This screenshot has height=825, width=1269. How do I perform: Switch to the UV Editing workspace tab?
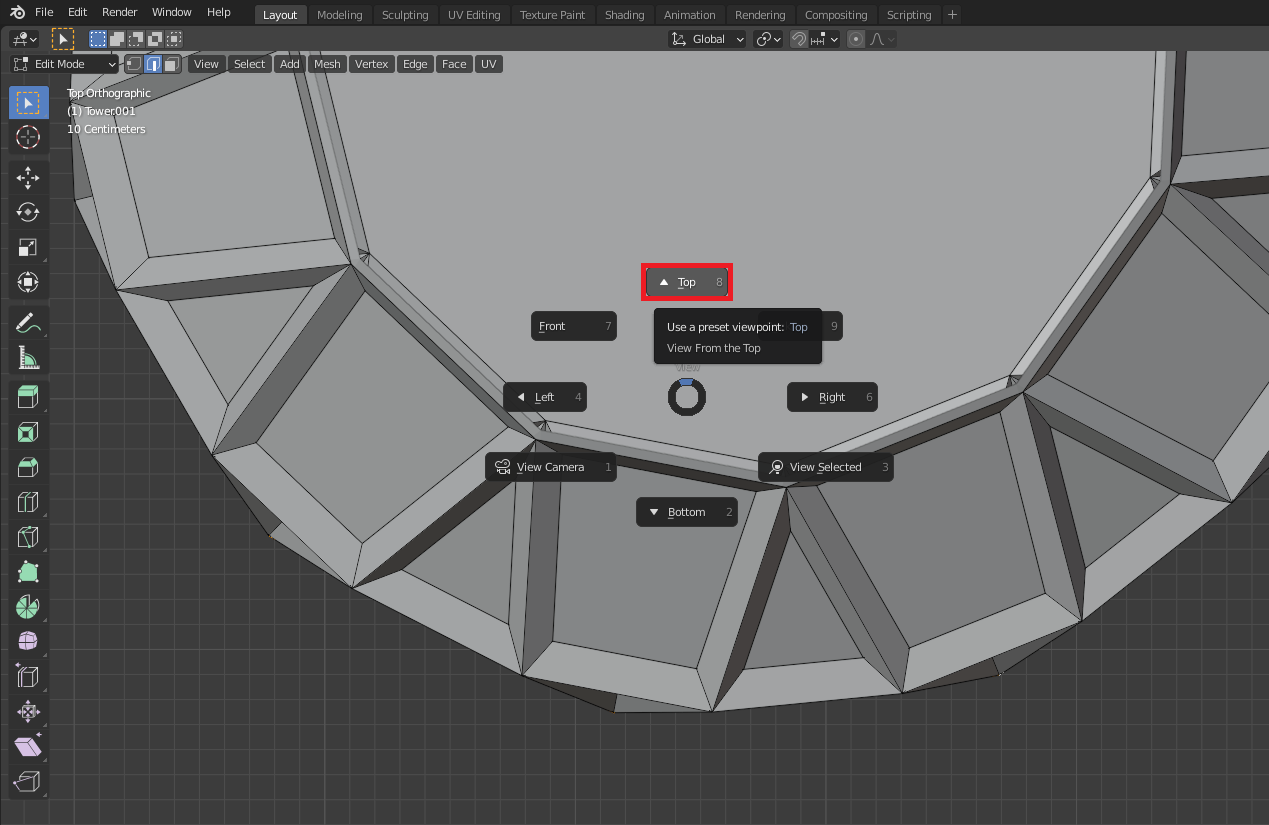click(x=474, y=15)
